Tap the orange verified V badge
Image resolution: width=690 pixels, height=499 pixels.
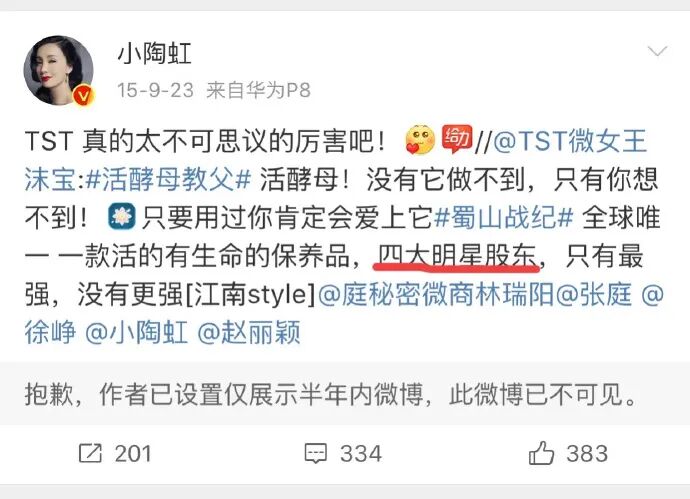click(x=84, y=95)
